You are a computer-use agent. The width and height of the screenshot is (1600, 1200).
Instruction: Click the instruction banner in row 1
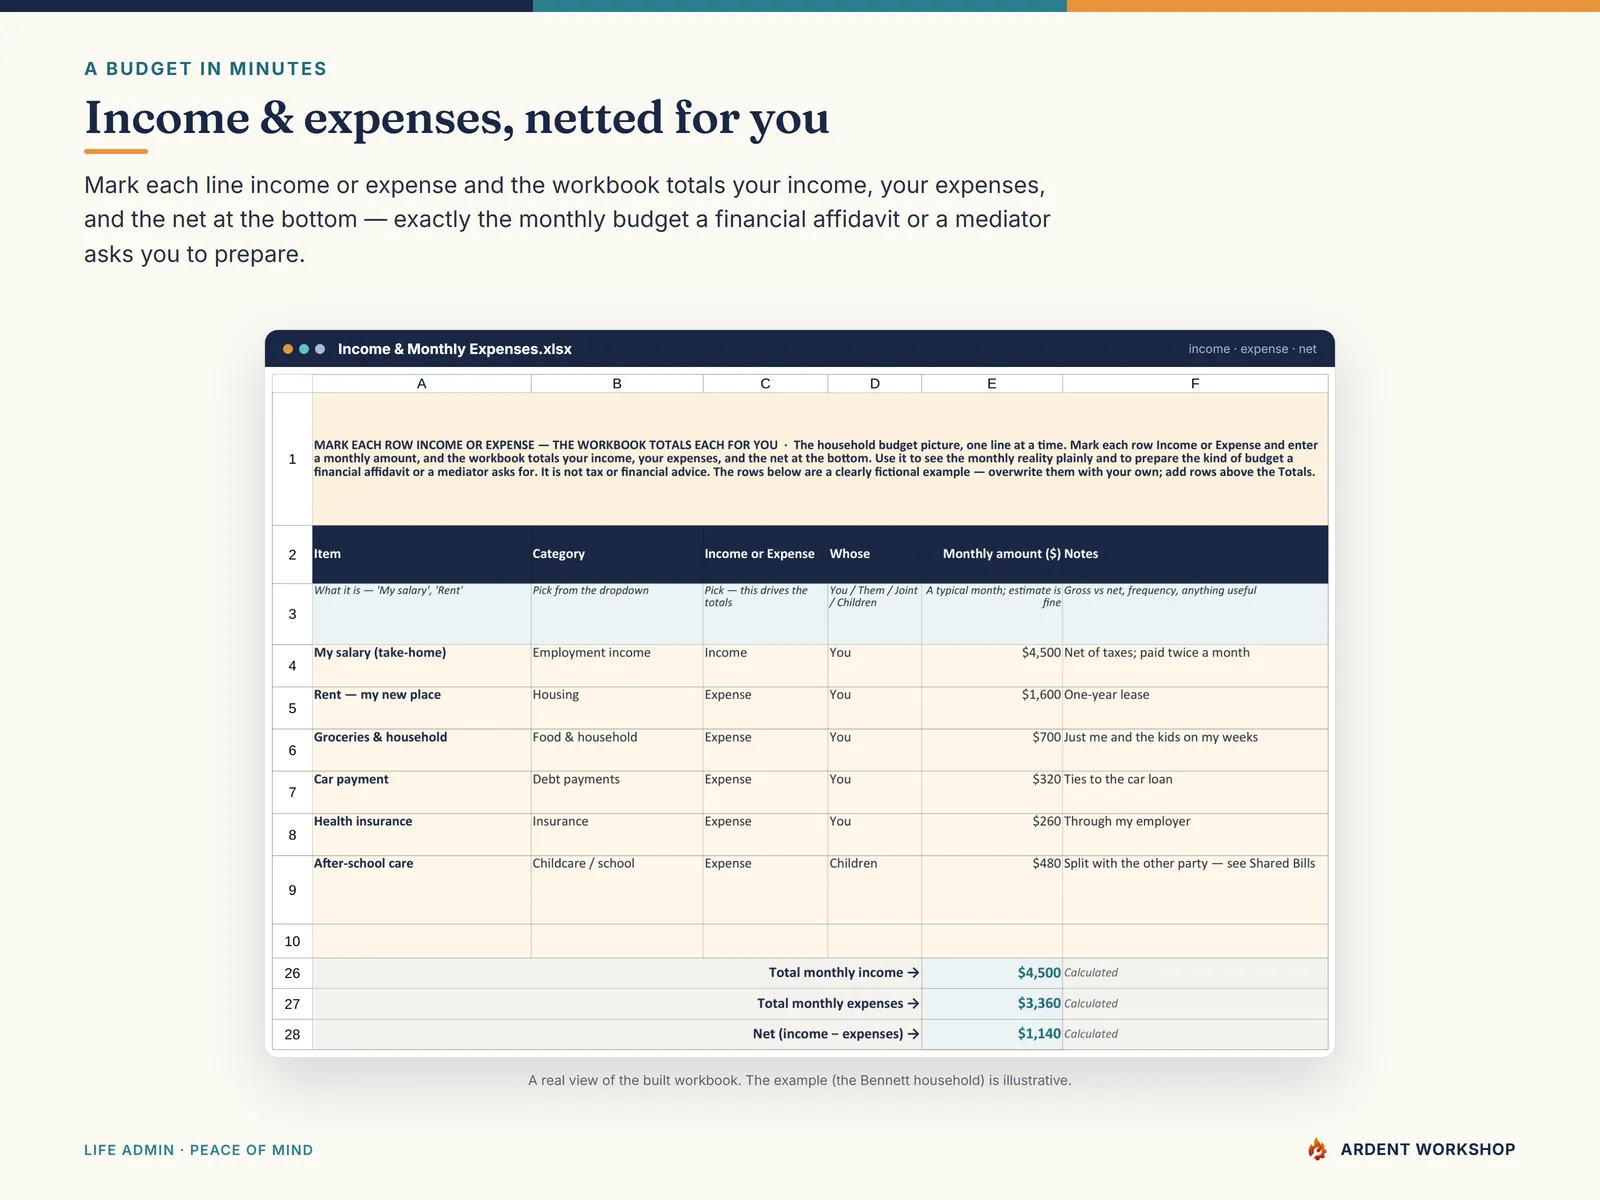pyautogui.click(x=820, y=459)
